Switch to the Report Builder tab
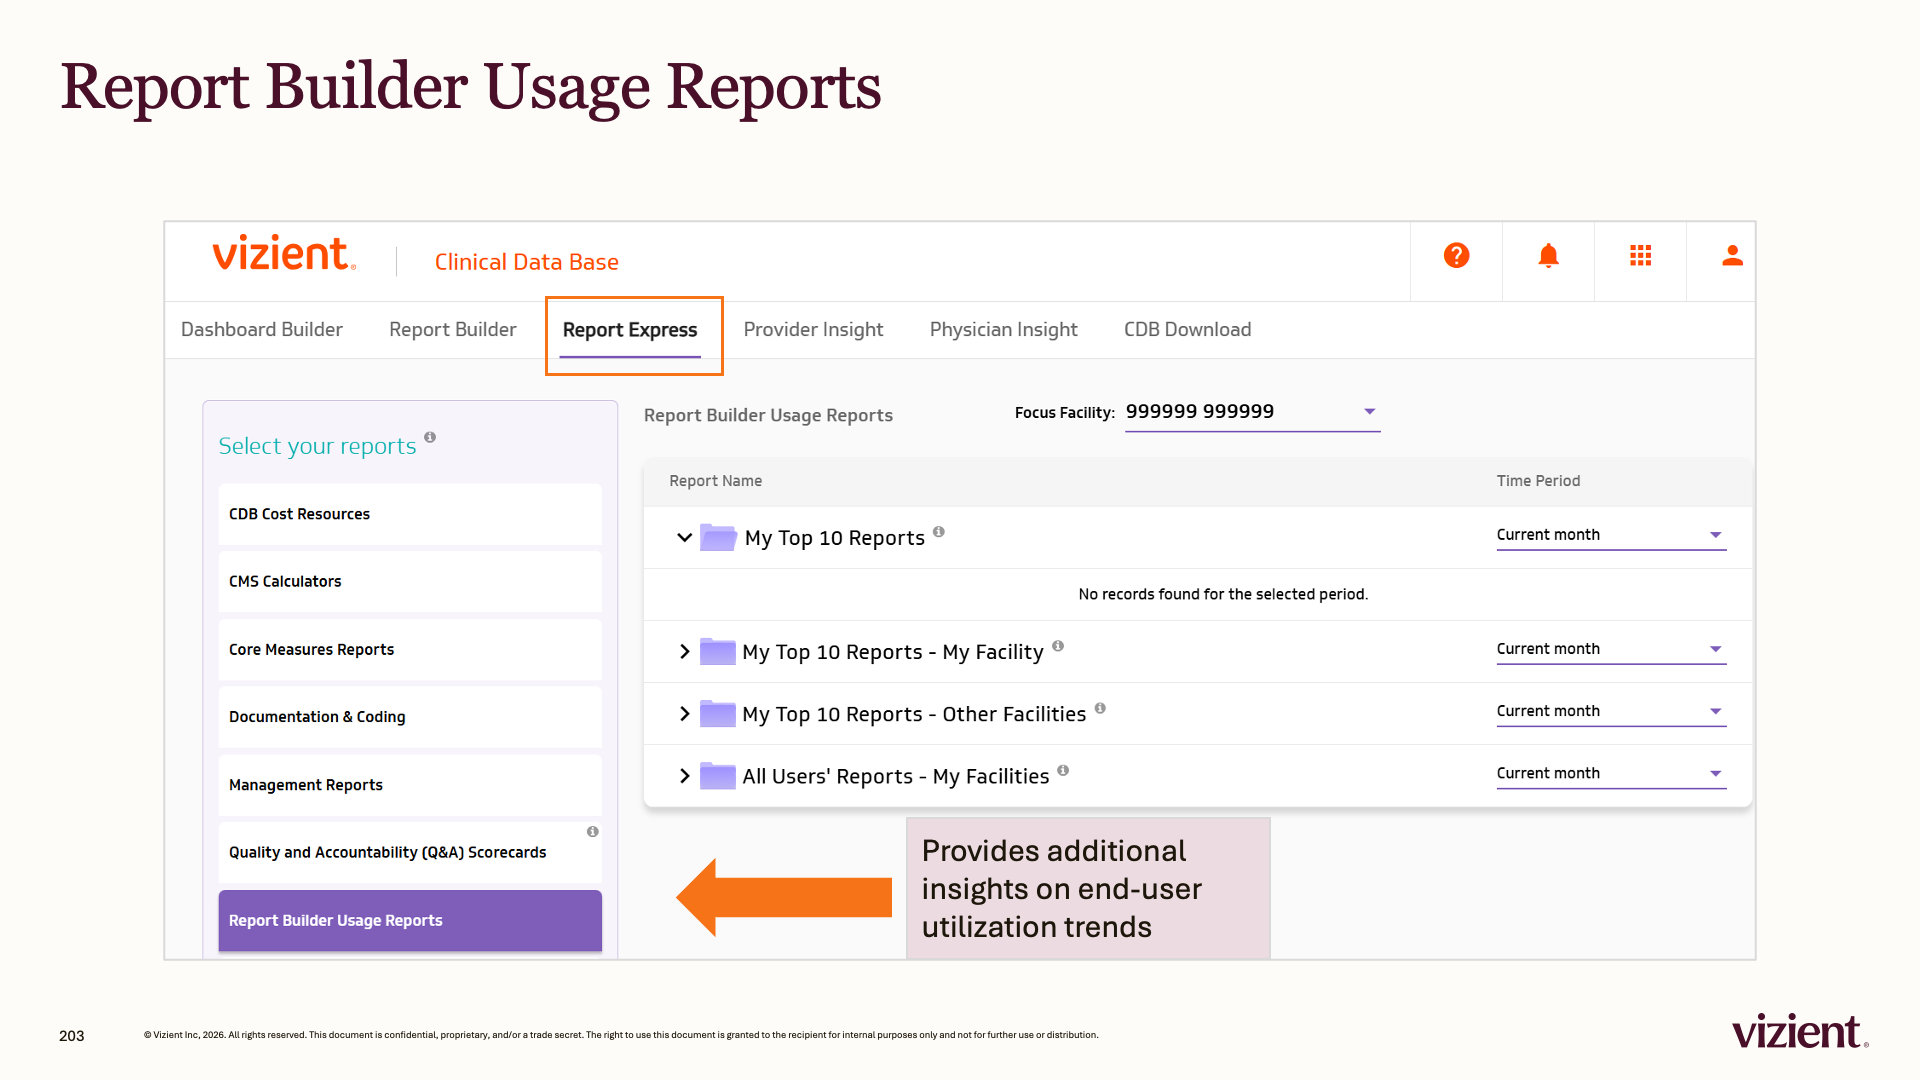This screenshot has width=1920, height=1080. point(453,329)
